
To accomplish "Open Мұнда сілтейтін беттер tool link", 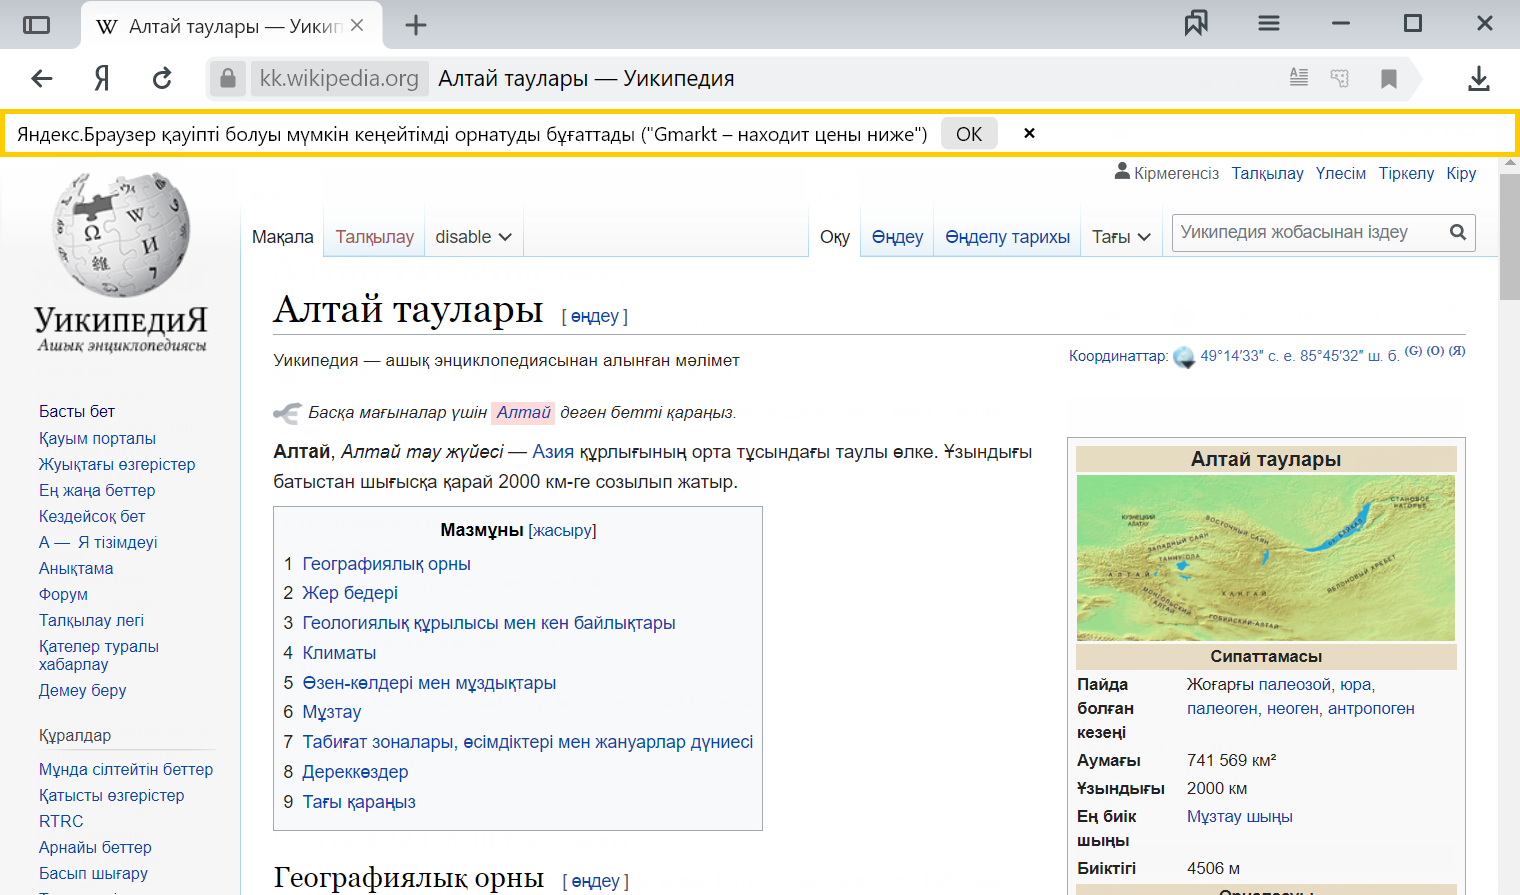I will click(126, 769).
